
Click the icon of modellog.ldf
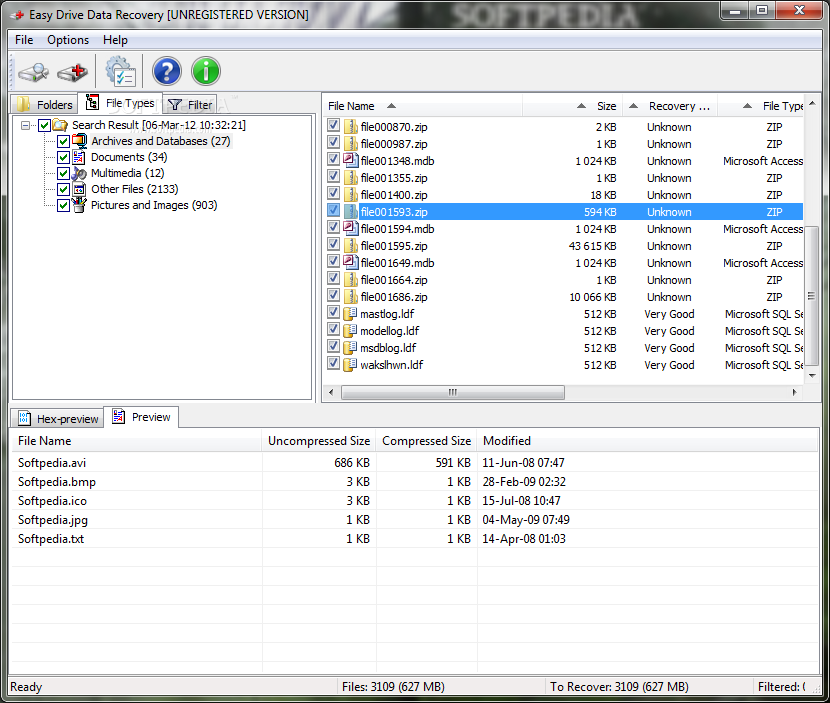click(350, 331)
